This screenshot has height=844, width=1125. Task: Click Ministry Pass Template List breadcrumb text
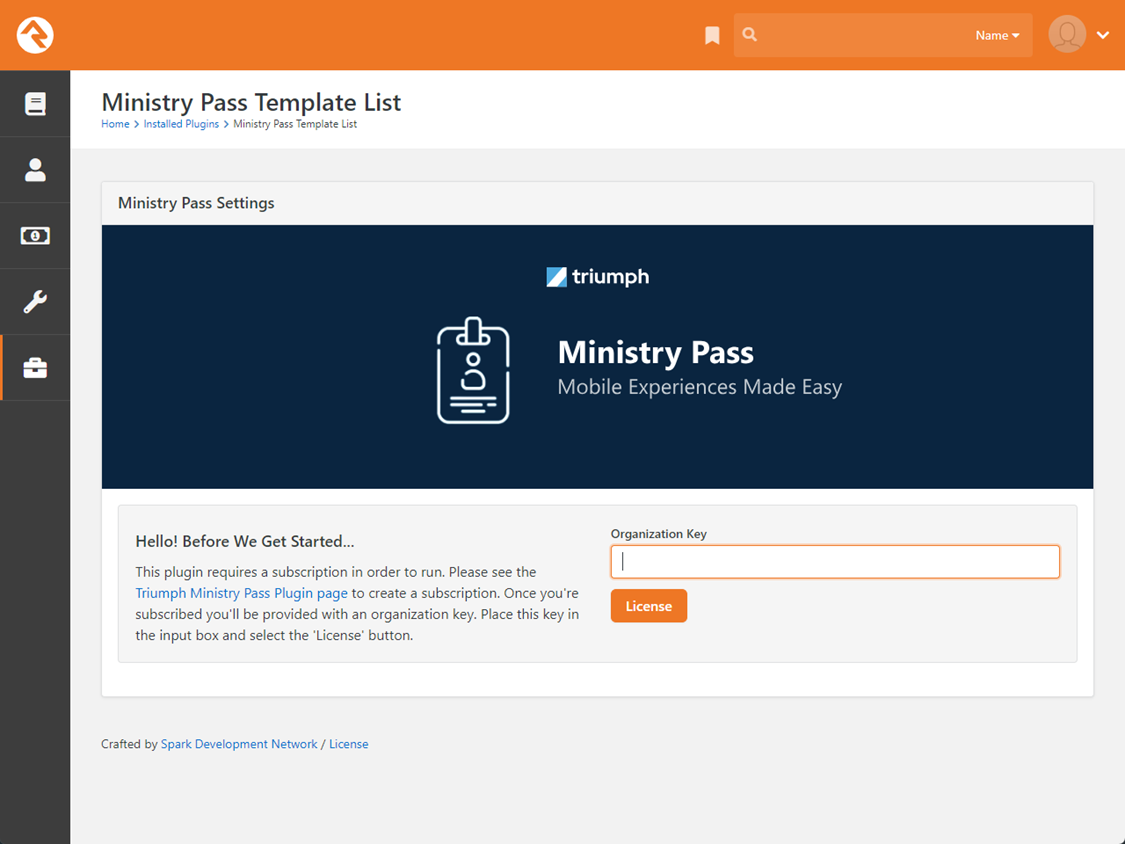295,124
